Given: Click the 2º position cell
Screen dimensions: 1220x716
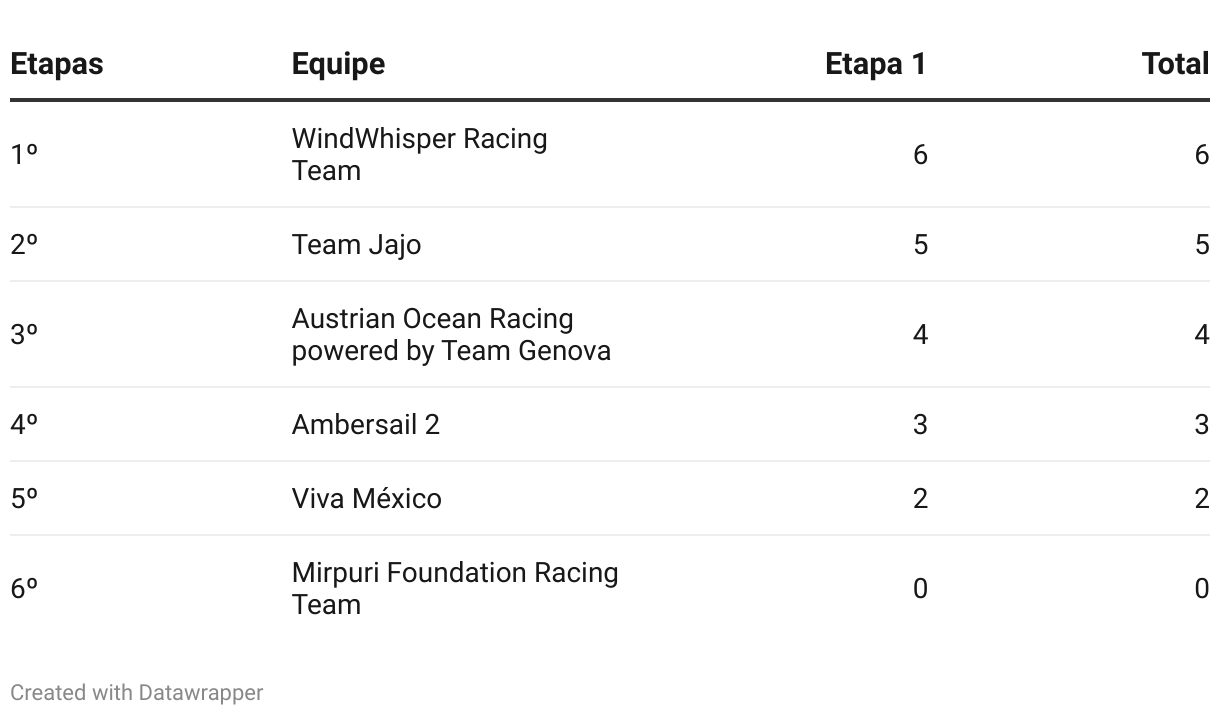Looking at the screenshot, I should coord(24,245).
